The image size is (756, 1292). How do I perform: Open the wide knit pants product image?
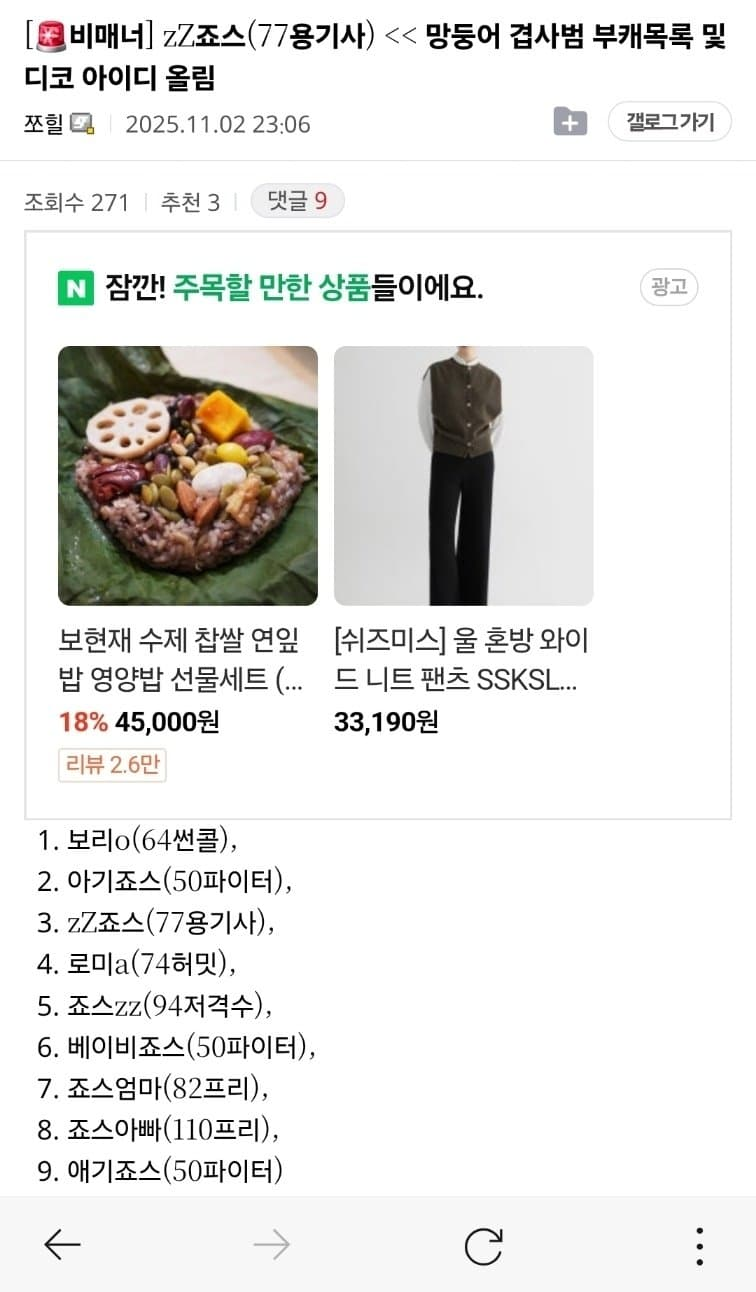[463, 476]
